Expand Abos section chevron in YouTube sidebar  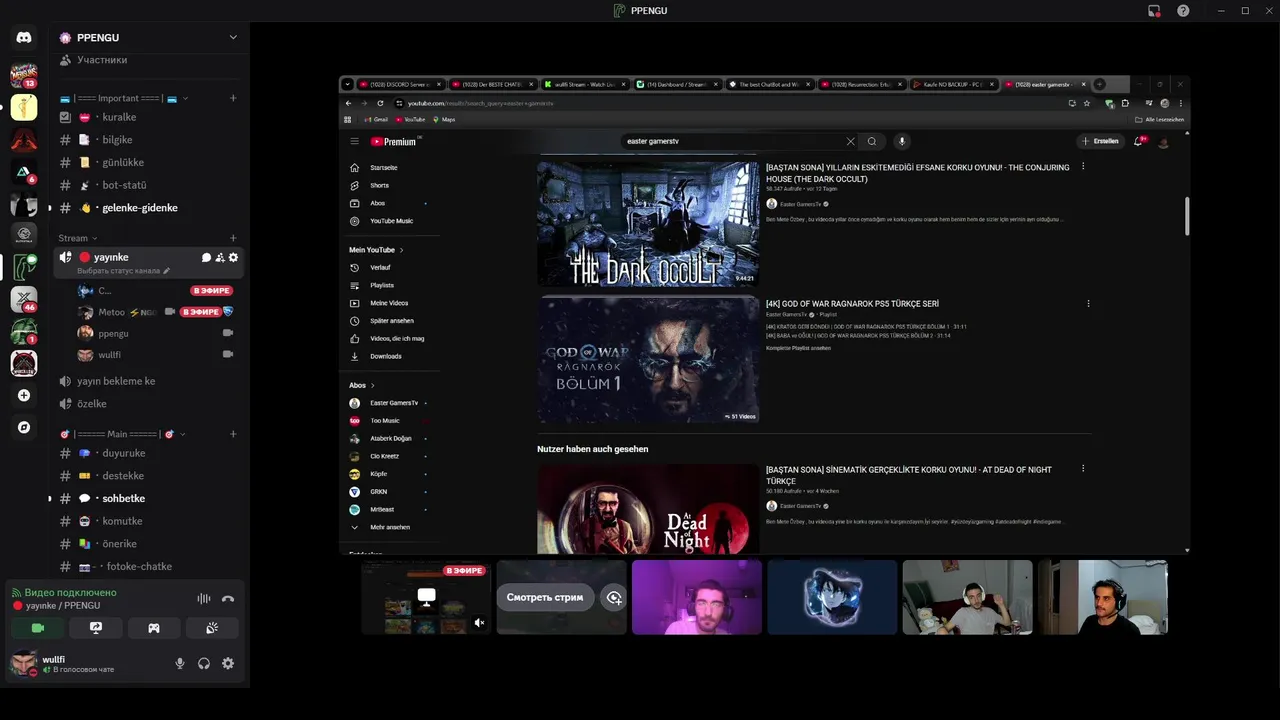pyautogui.click(x=372, y=385)
